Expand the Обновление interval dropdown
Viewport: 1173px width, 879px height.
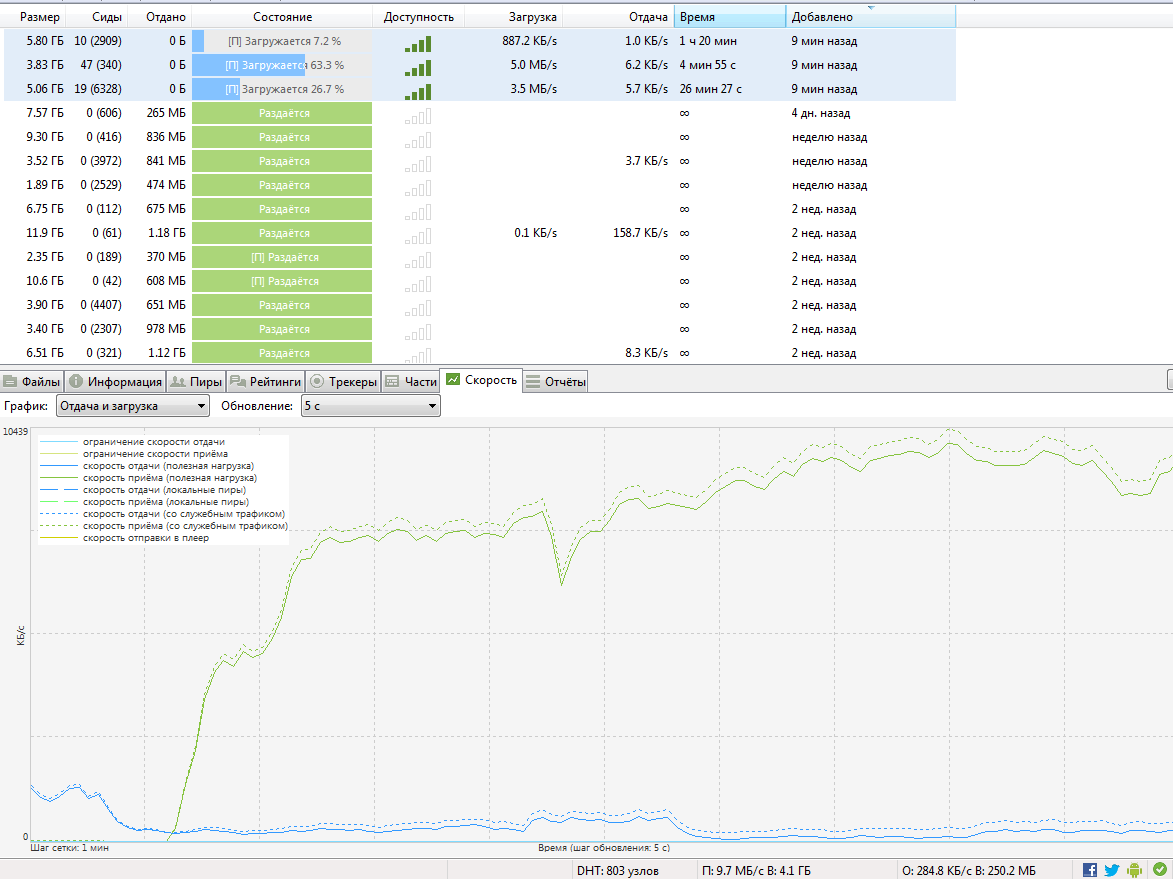pyautogui.click(x=370, y=406)
